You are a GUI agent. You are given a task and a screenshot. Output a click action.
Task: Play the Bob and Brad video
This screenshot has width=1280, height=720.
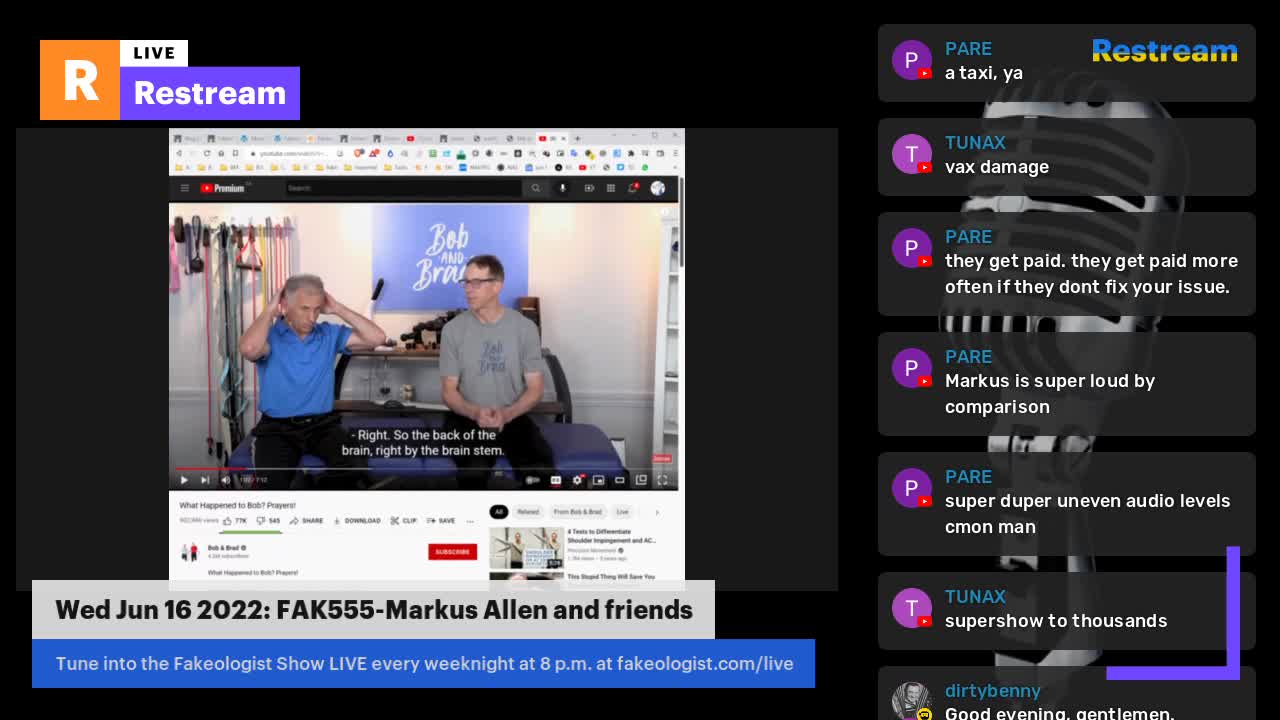click(x=184, y=480)
